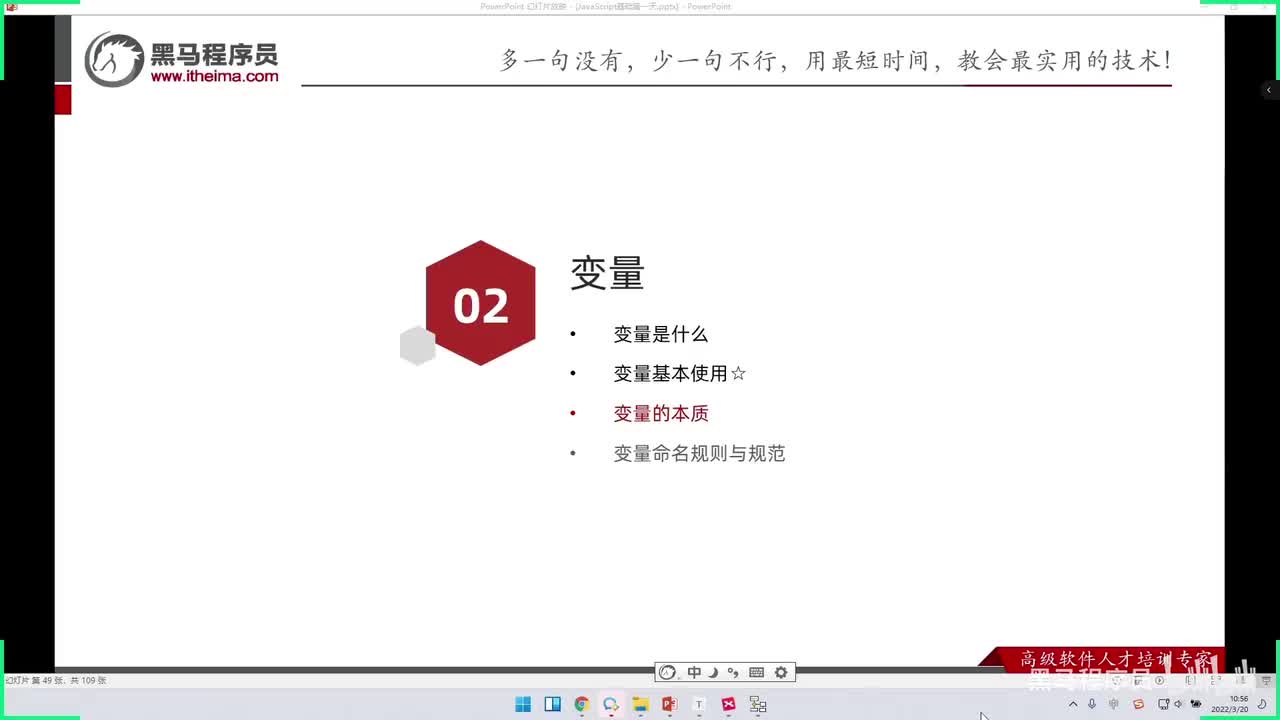
Task: Open the Windows Start menu
Action: point(523,704)
